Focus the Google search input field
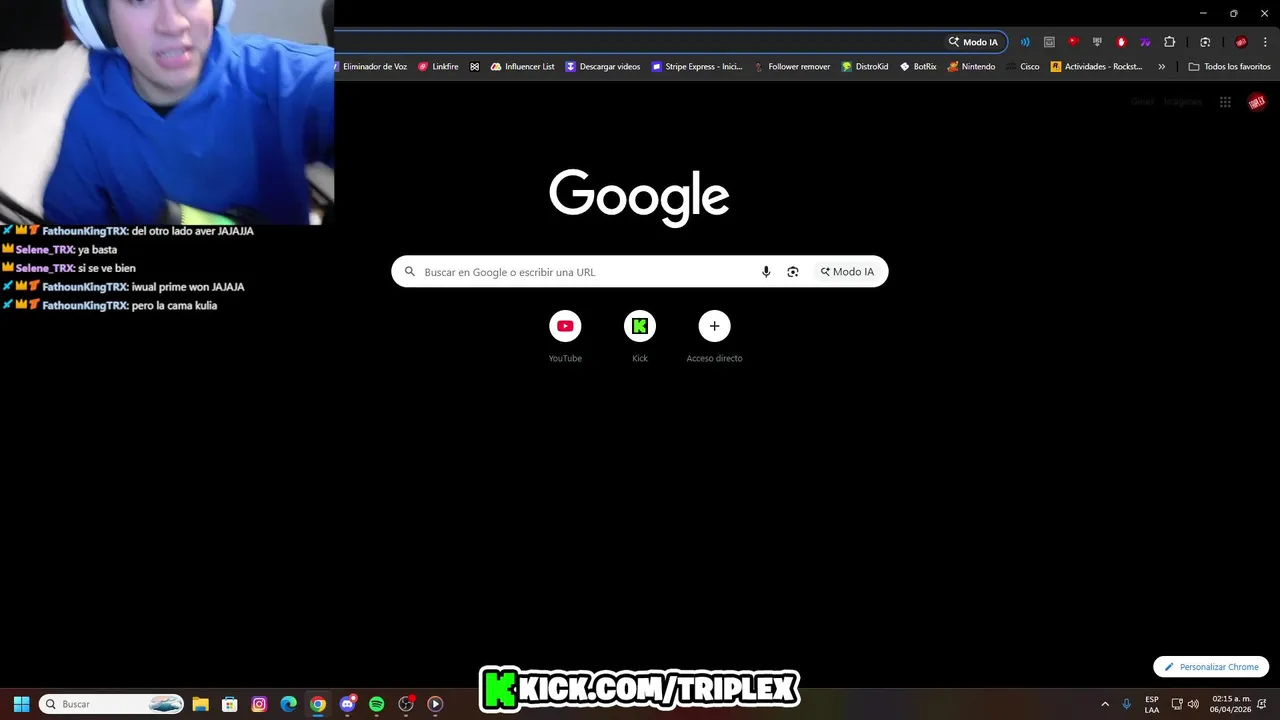 (x=585, y=272)
